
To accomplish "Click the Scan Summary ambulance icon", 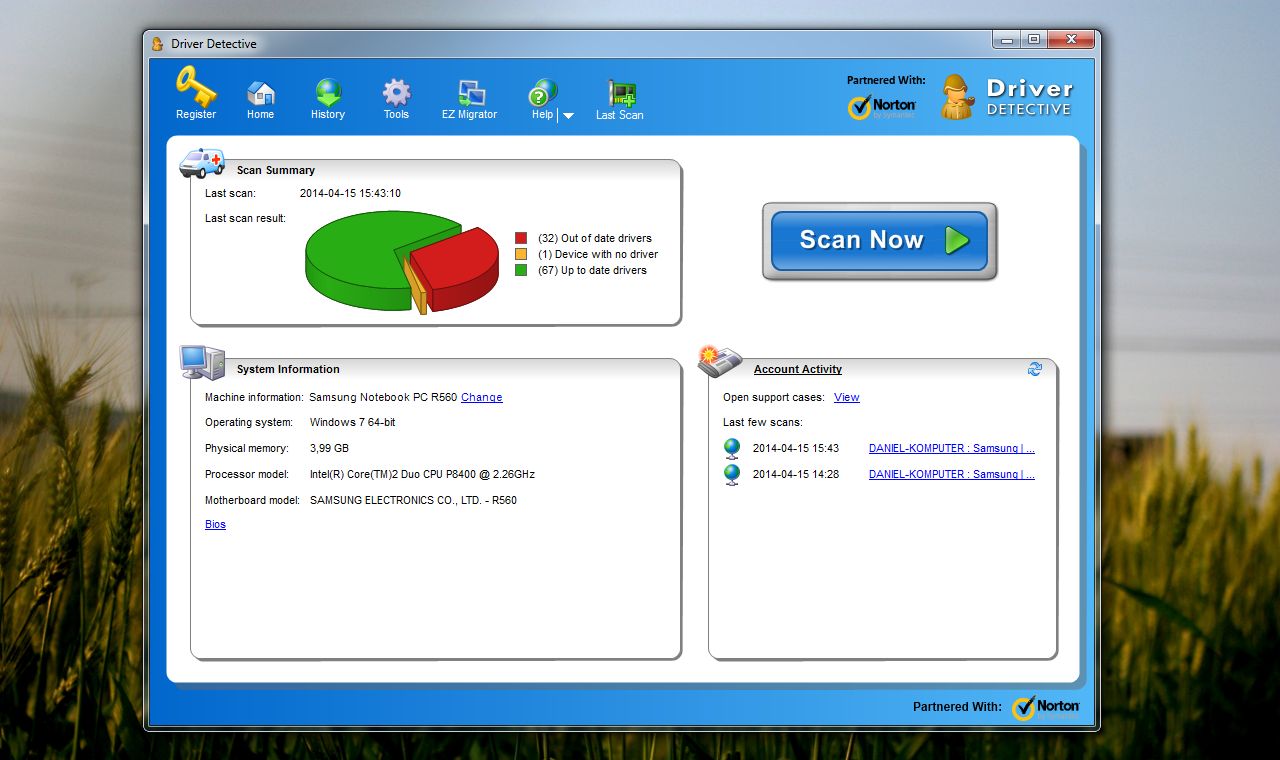I will (202, 163).
